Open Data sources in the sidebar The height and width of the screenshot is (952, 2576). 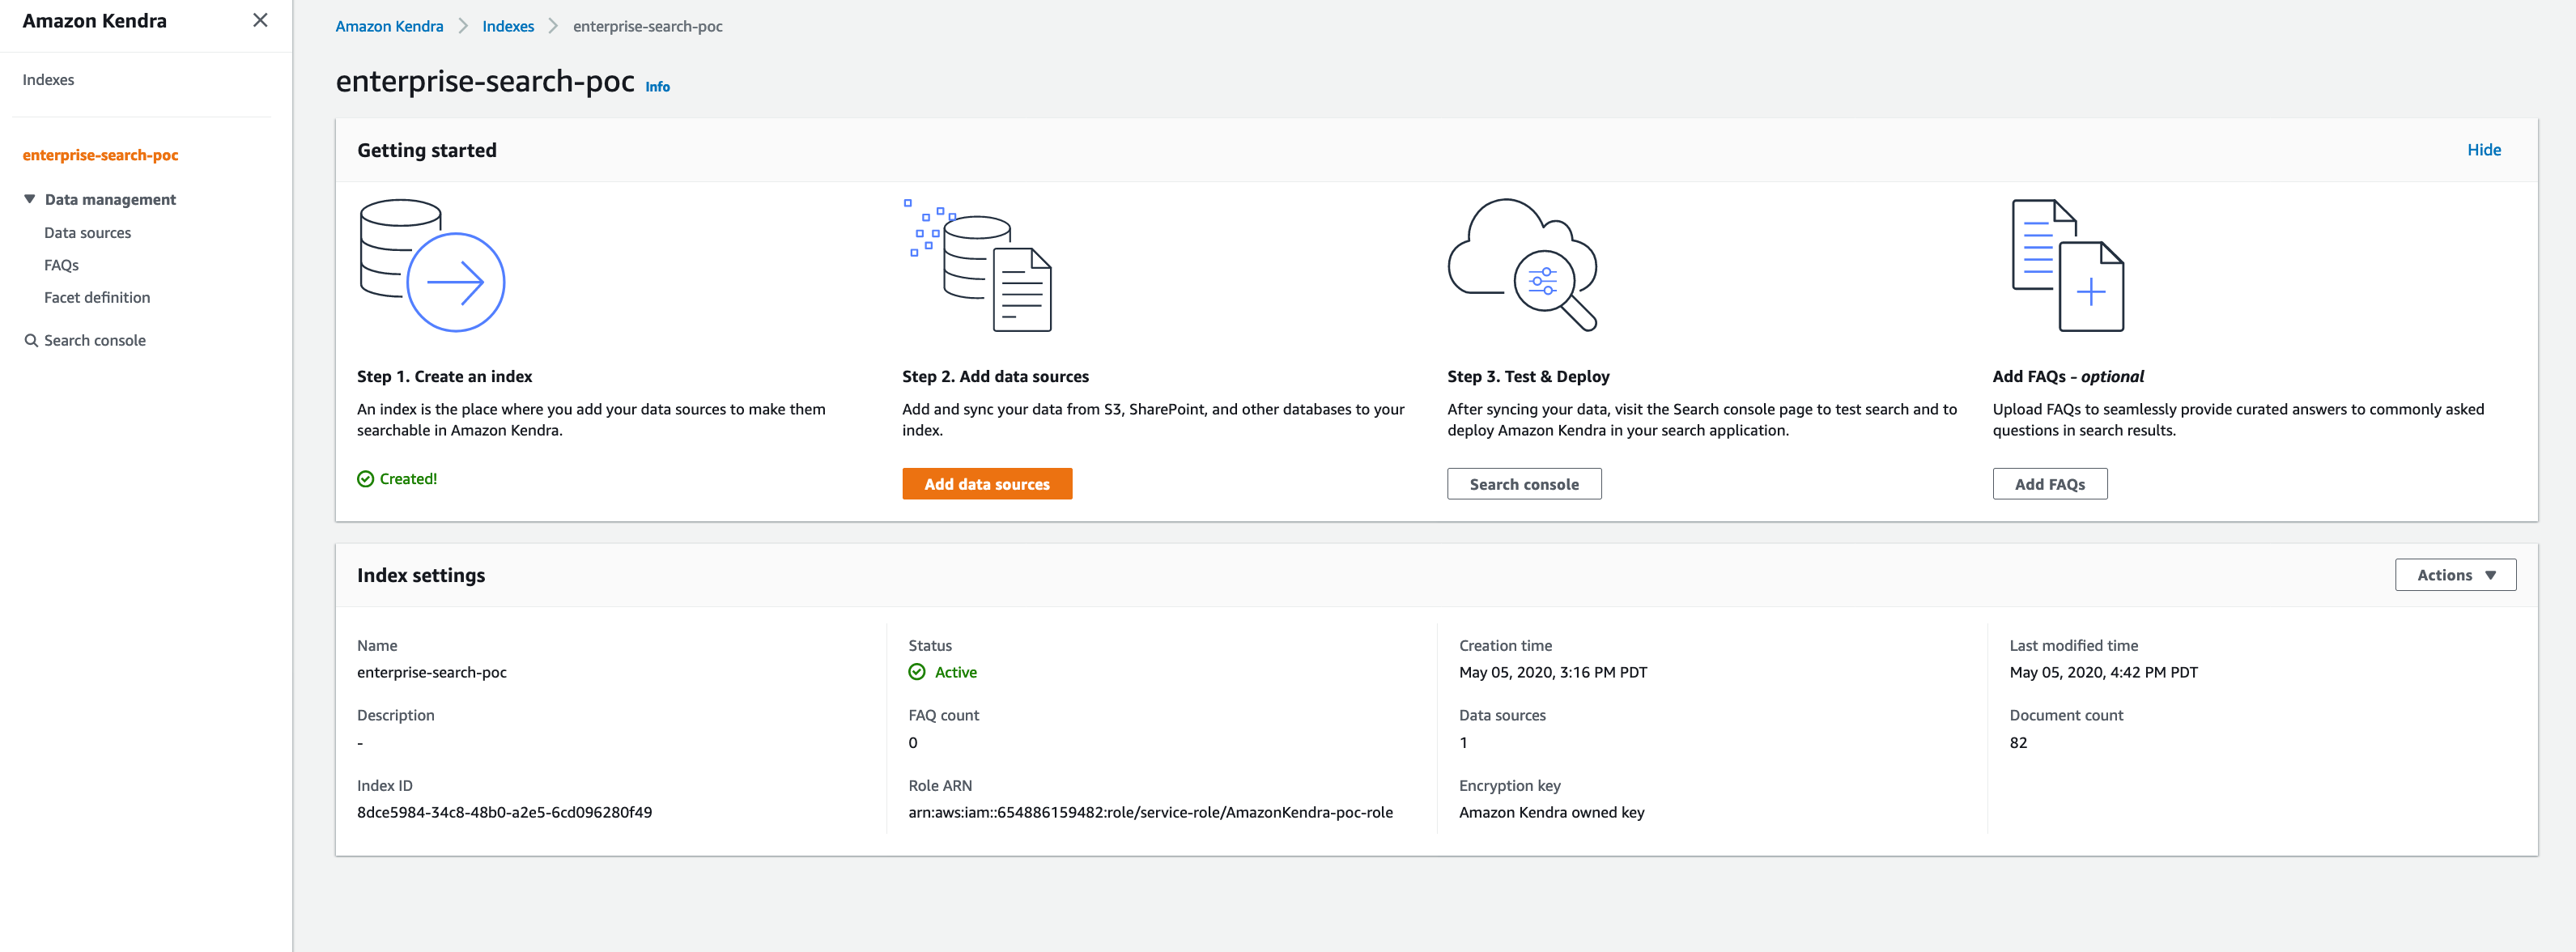pyautogui.click(x=87, y=233)
